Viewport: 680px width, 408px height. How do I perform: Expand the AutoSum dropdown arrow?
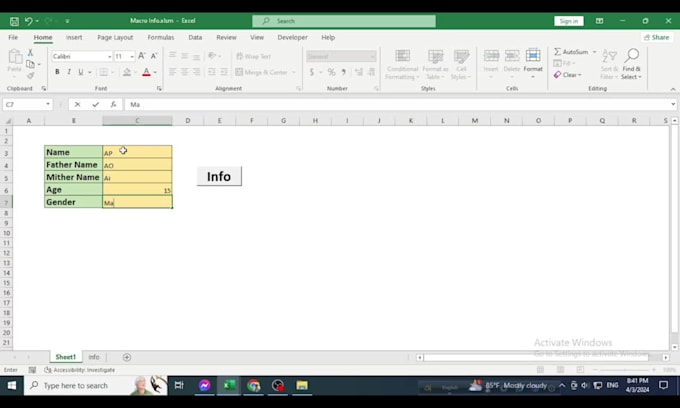click(x=594, y=52)
